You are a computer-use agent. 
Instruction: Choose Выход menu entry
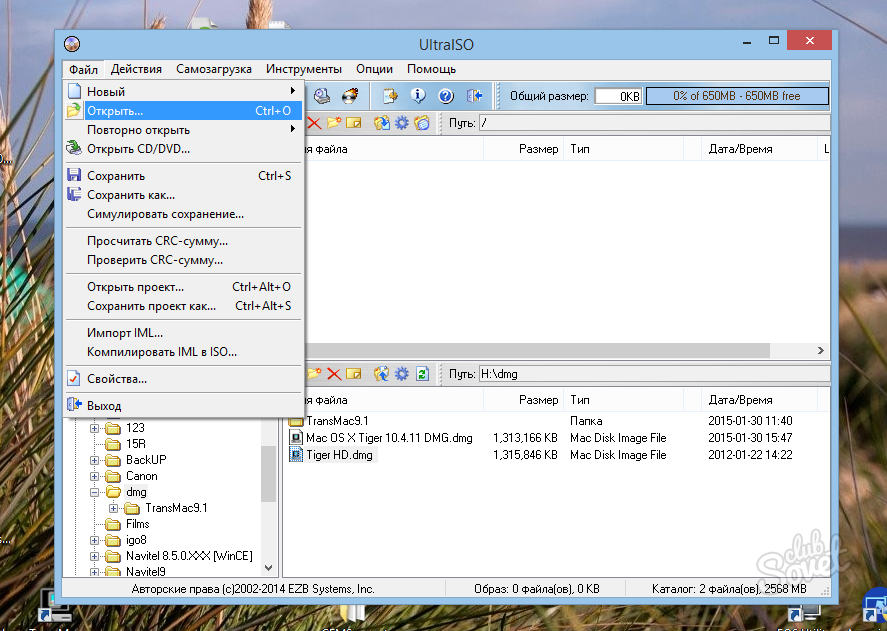coord(183,406)
